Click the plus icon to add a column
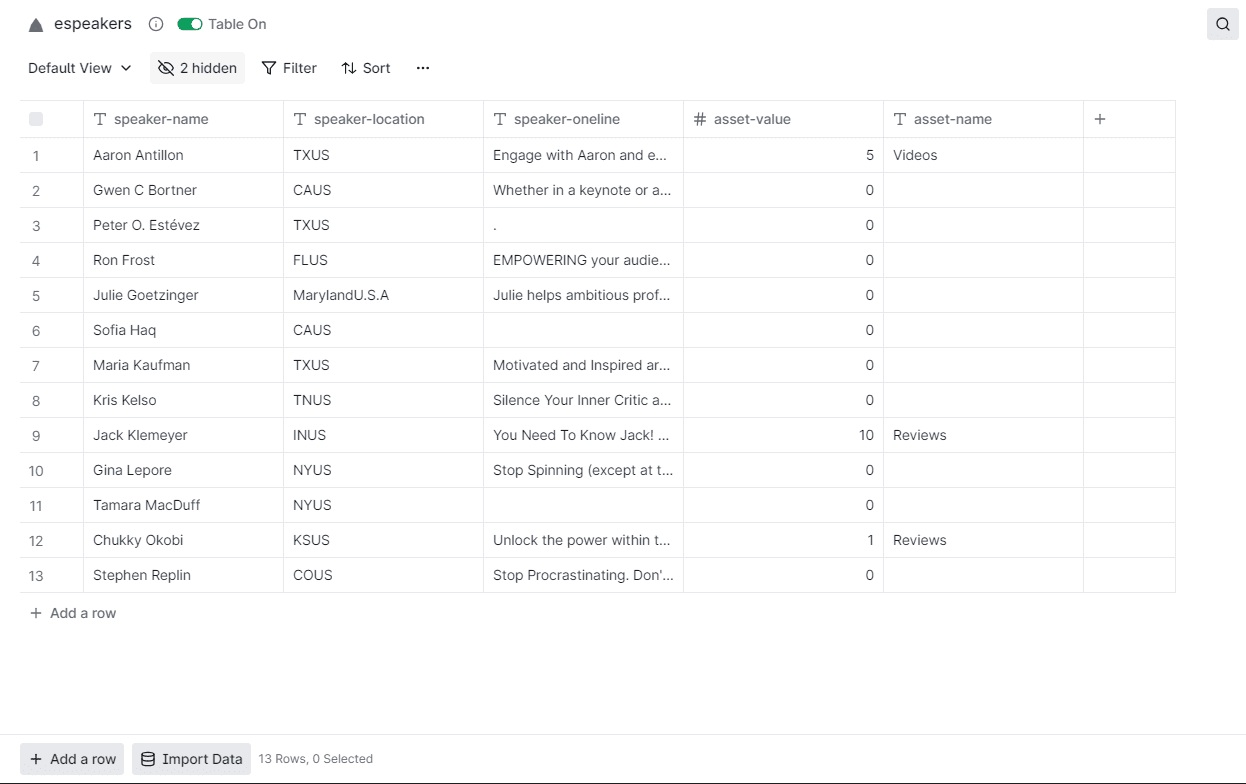1246x784 pixels. [x=1100, y=119]
